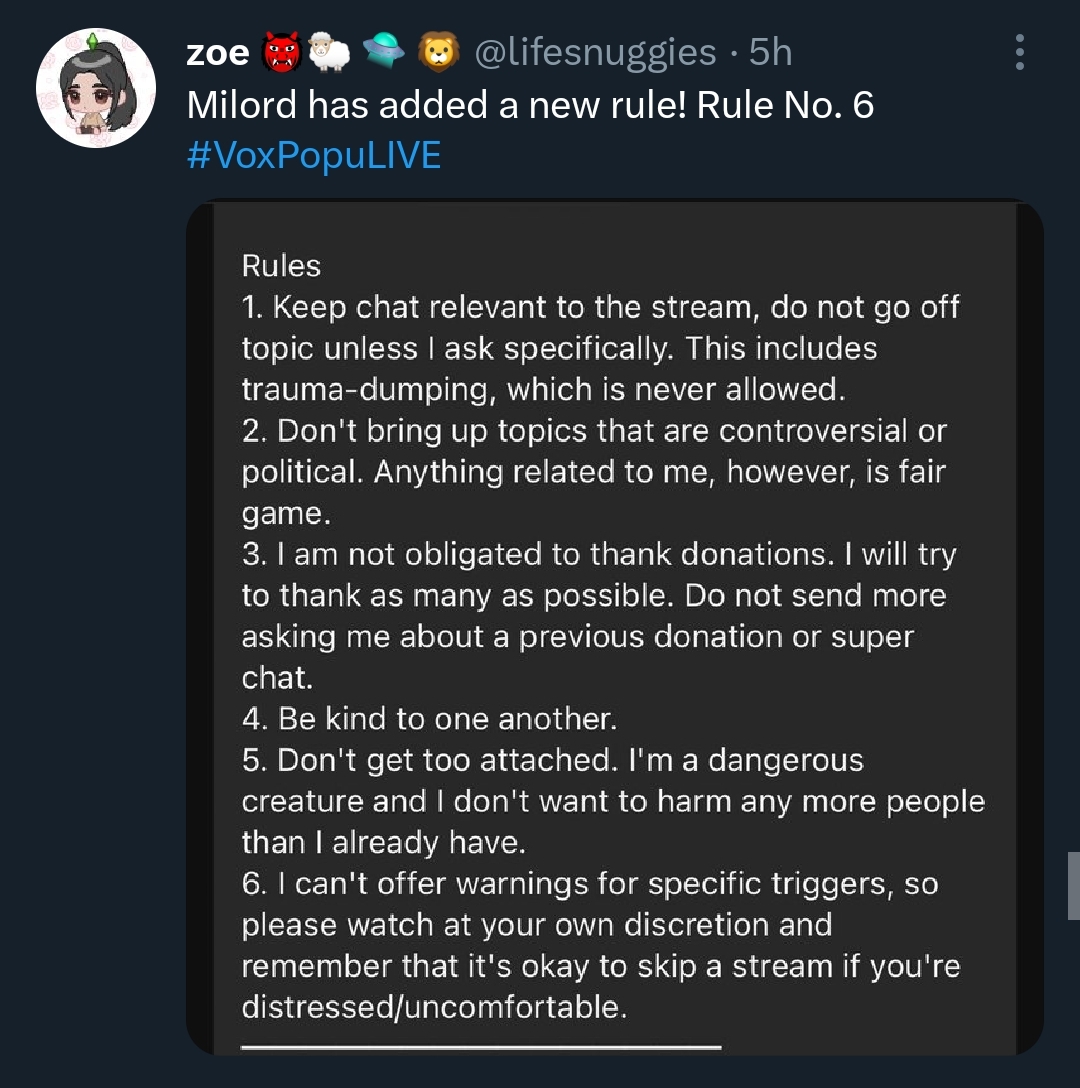Click rule 1 about keeping chat relevant

click(x=601, y=348)
